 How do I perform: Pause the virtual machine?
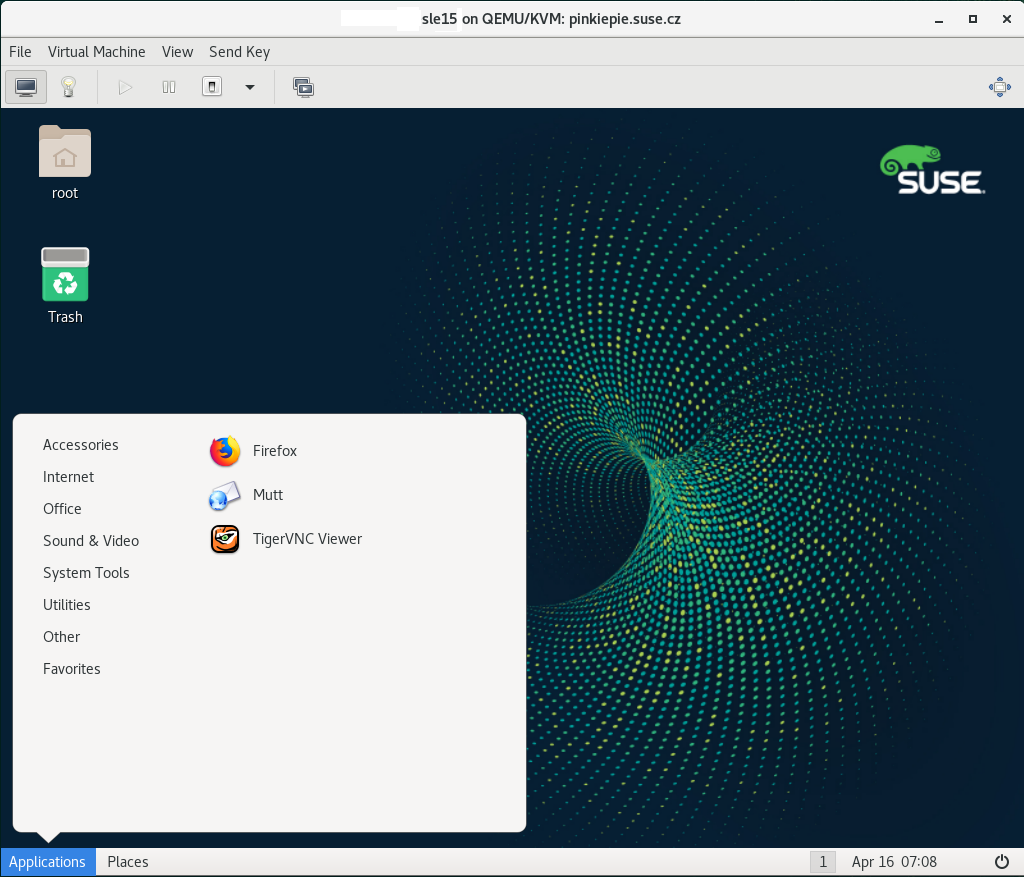169,87
